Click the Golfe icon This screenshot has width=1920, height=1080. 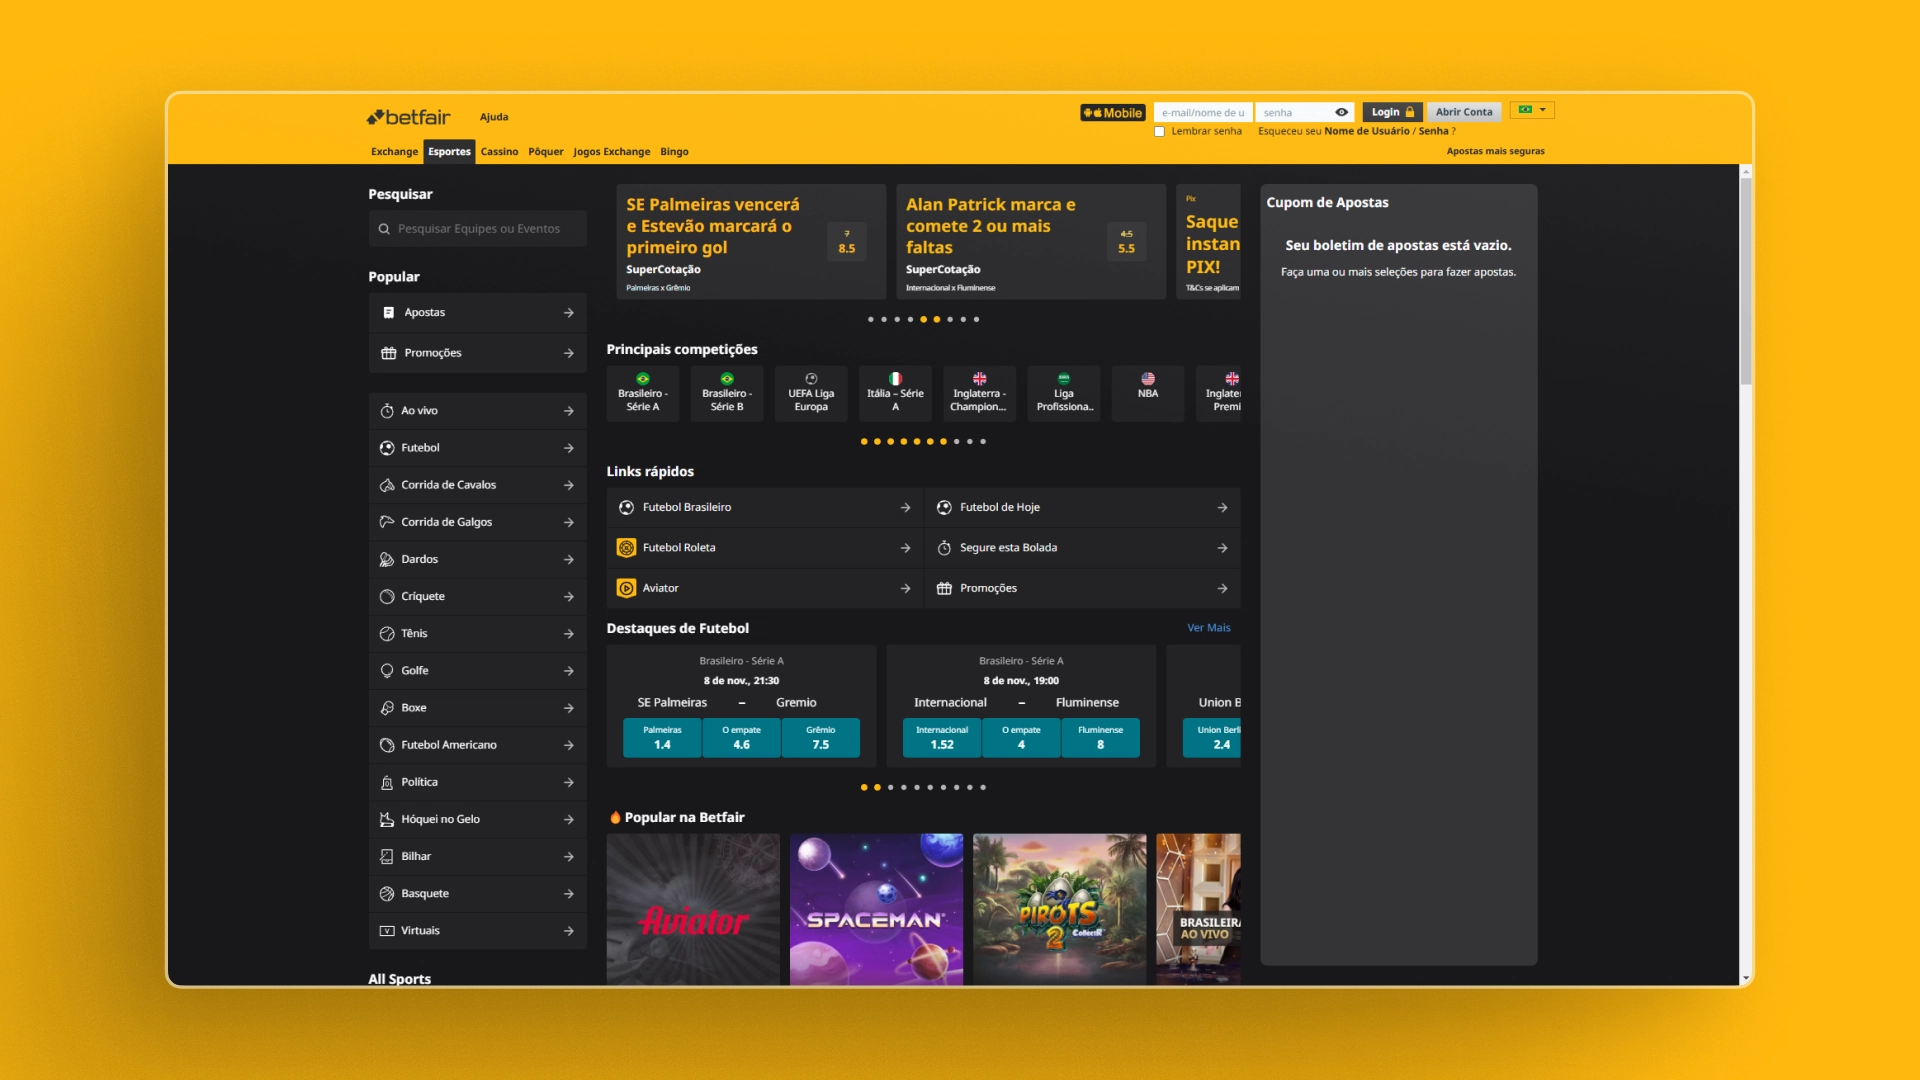tap(387, 671)
